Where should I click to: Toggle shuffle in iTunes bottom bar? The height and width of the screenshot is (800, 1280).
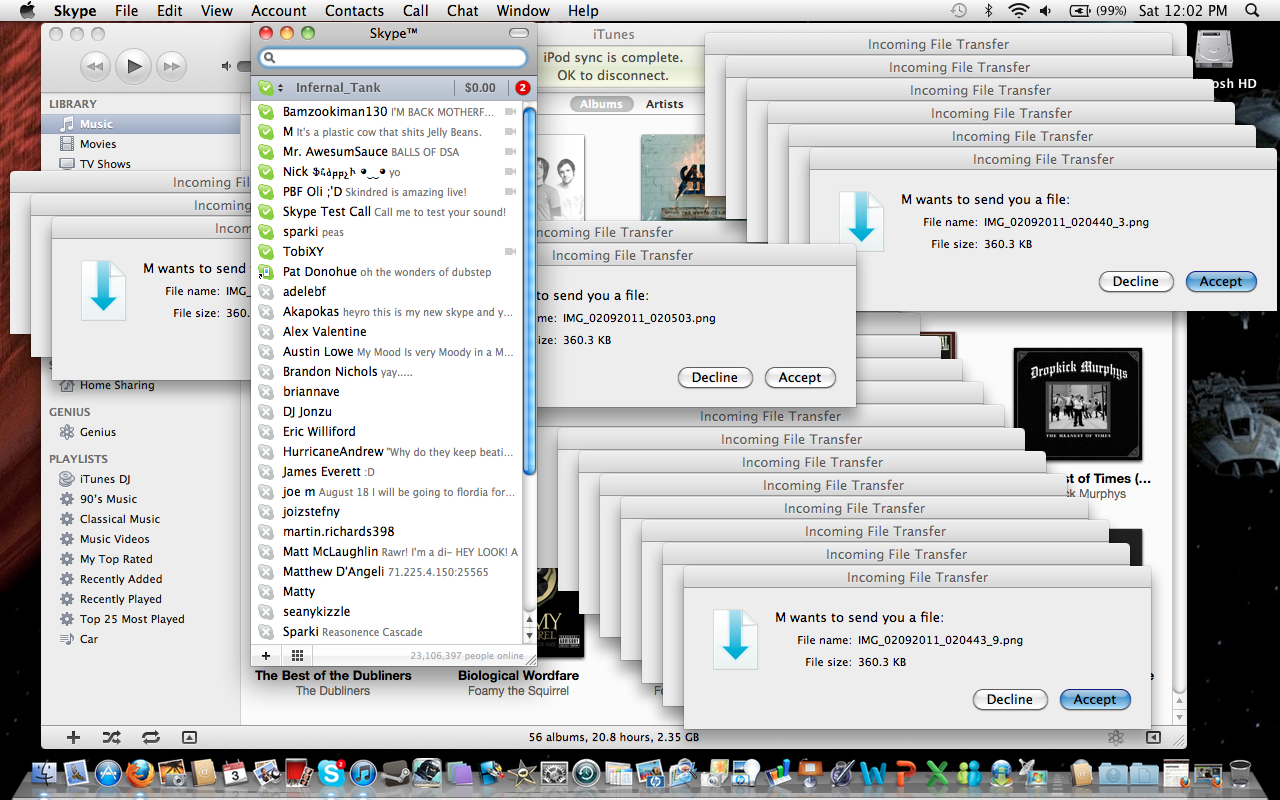(111, 737)
